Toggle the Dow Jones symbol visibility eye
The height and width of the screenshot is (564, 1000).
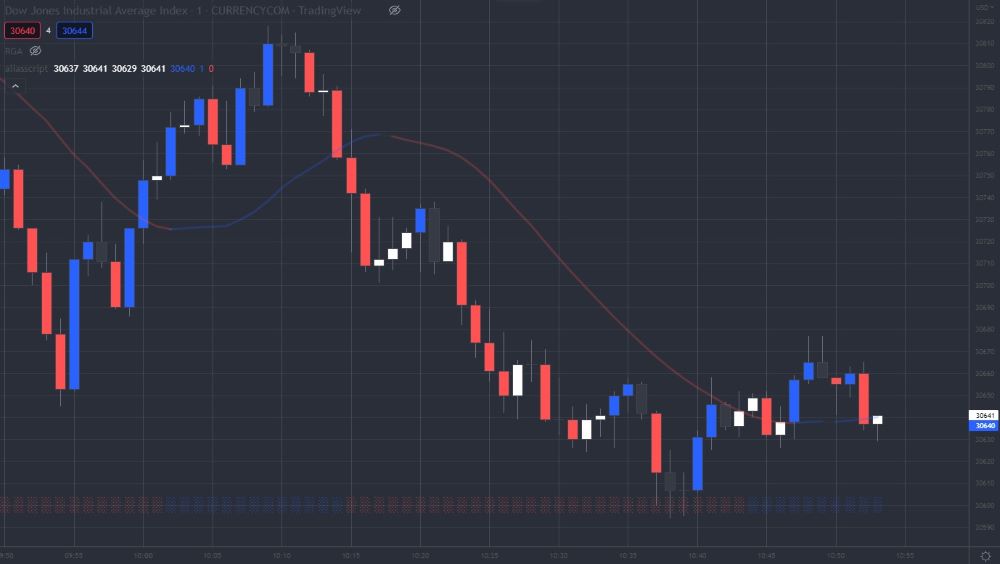[394, 10]
